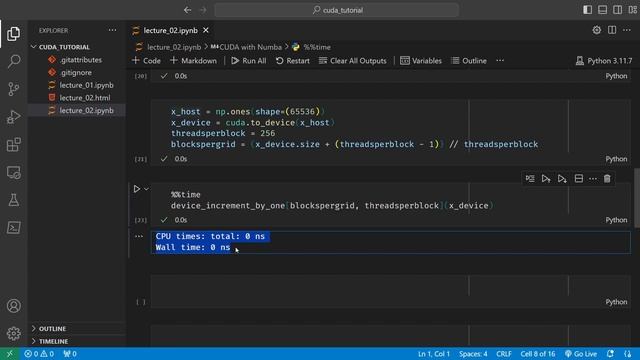This screenshot has width=640, height=360.
Task: Click Run All in notebook toolbar
Action: coord(249,61)
